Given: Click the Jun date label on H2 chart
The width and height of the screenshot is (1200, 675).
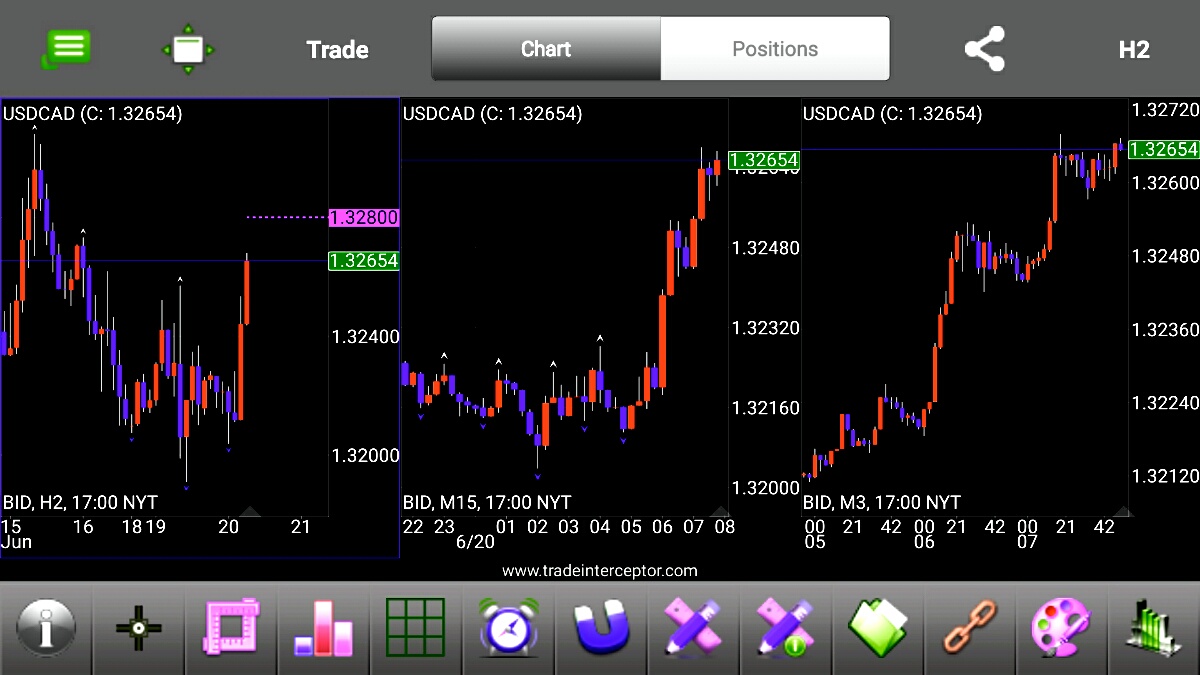Looking at the screenshot, I should 15,542.
